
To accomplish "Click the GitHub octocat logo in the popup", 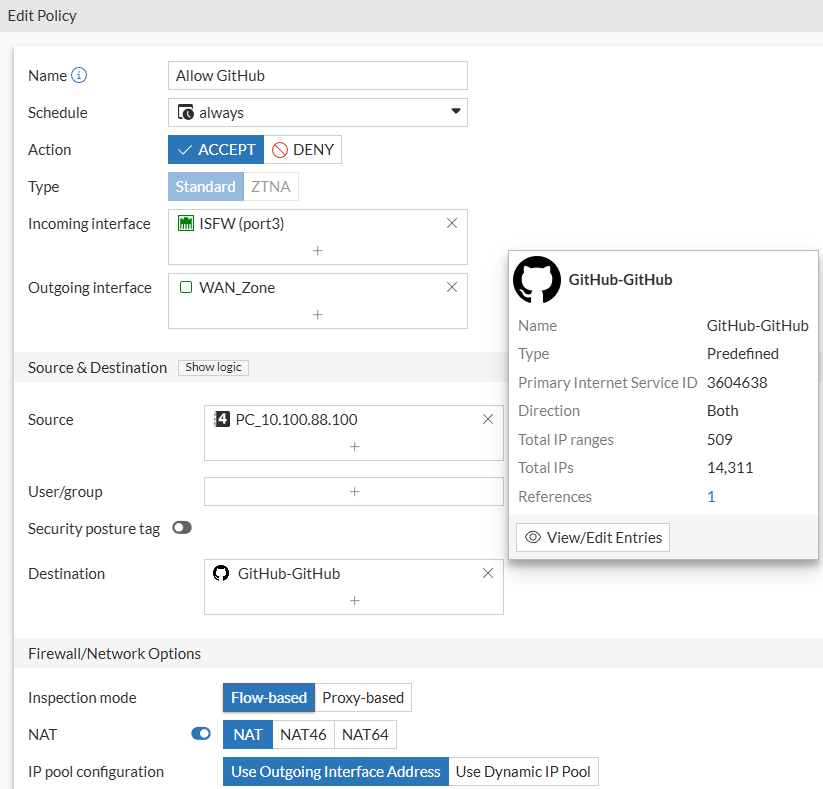I will click(537, 280).
